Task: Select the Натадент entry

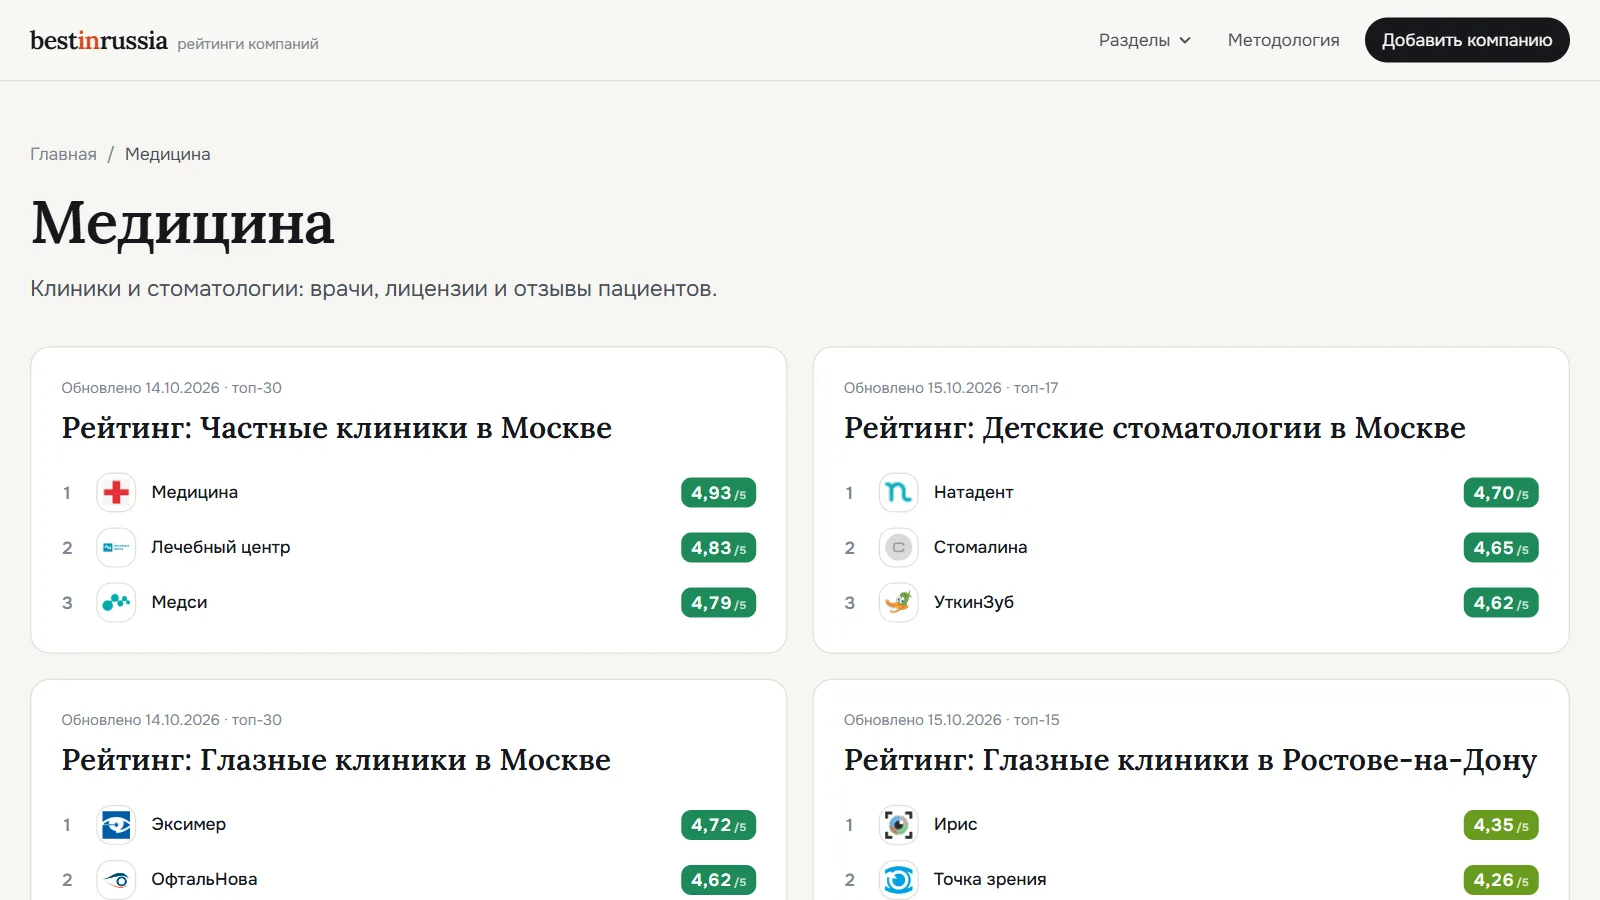Action: pyautogui.click(x=973, y=492)
